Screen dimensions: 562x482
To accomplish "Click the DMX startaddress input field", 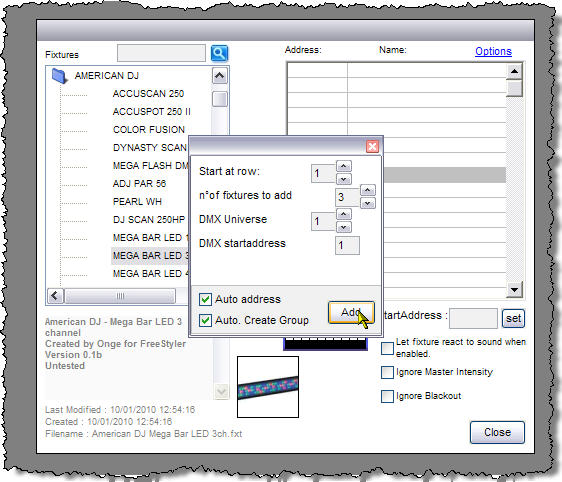I will pos(347,245).
